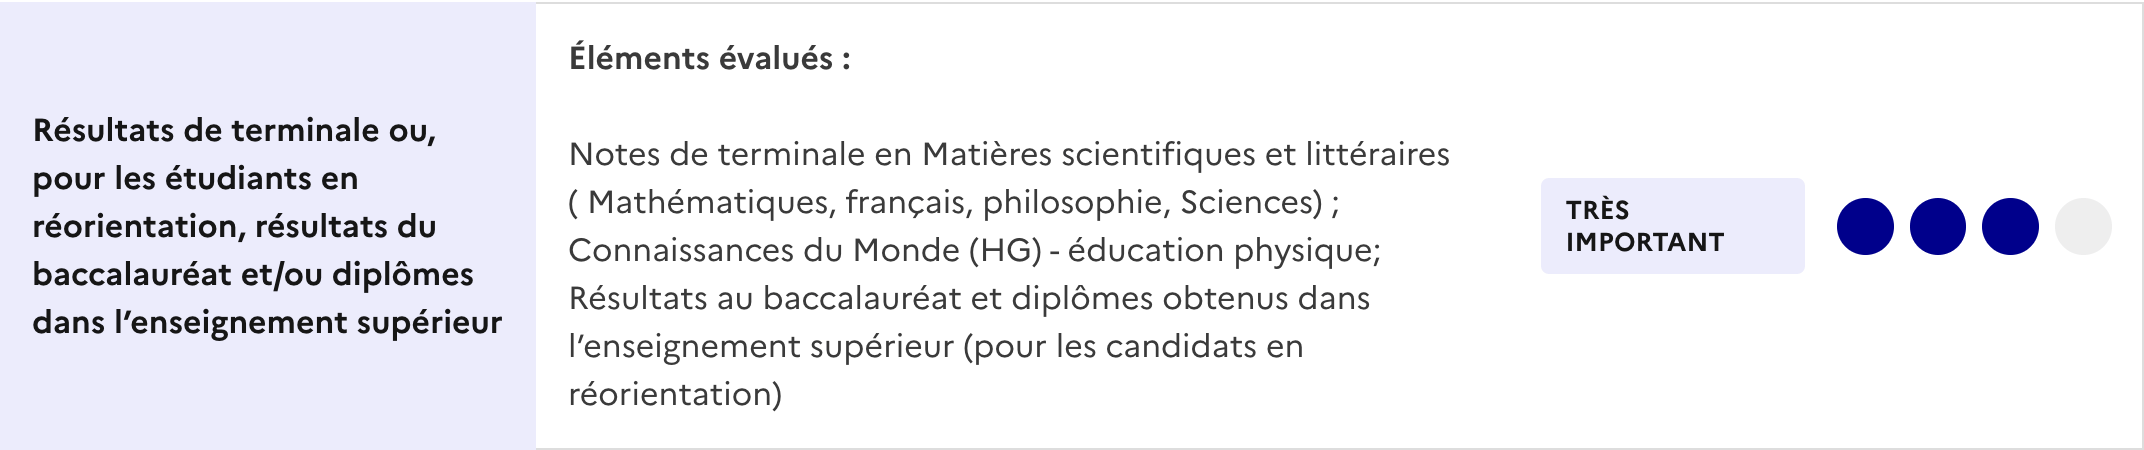The height and width of the screenshot is (450, 2144).
Task: Click the TRÈS IMPORTANT badge
Action: click(x=1673, y=226)
